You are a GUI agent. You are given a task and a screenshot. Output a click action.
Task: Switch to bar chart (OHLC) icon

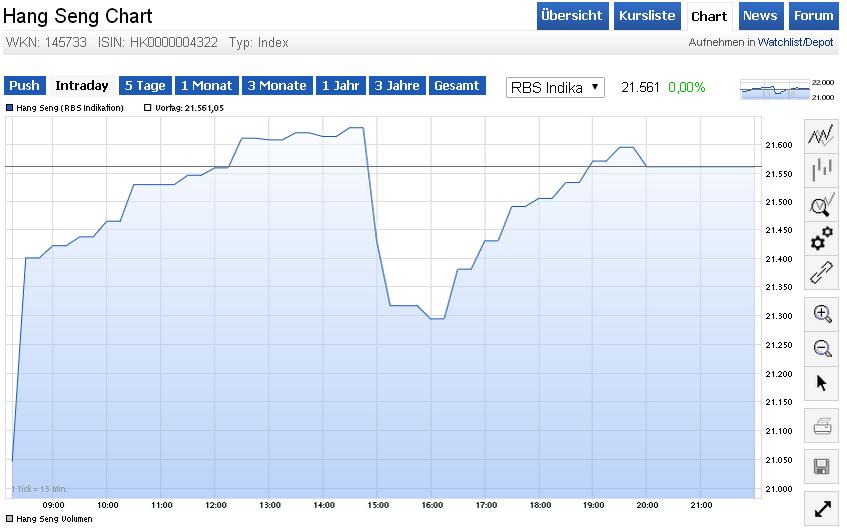(x=822, y=170)
